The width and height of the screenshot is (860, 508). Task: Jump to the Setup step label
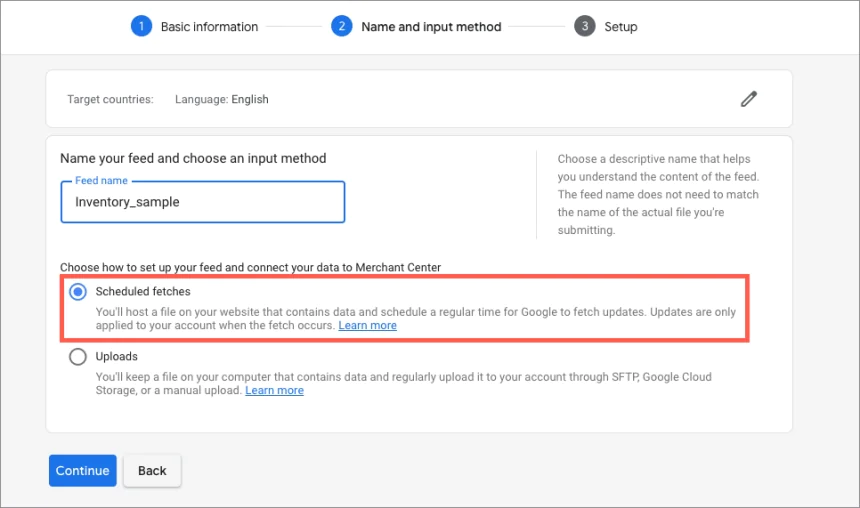(620, 27)
